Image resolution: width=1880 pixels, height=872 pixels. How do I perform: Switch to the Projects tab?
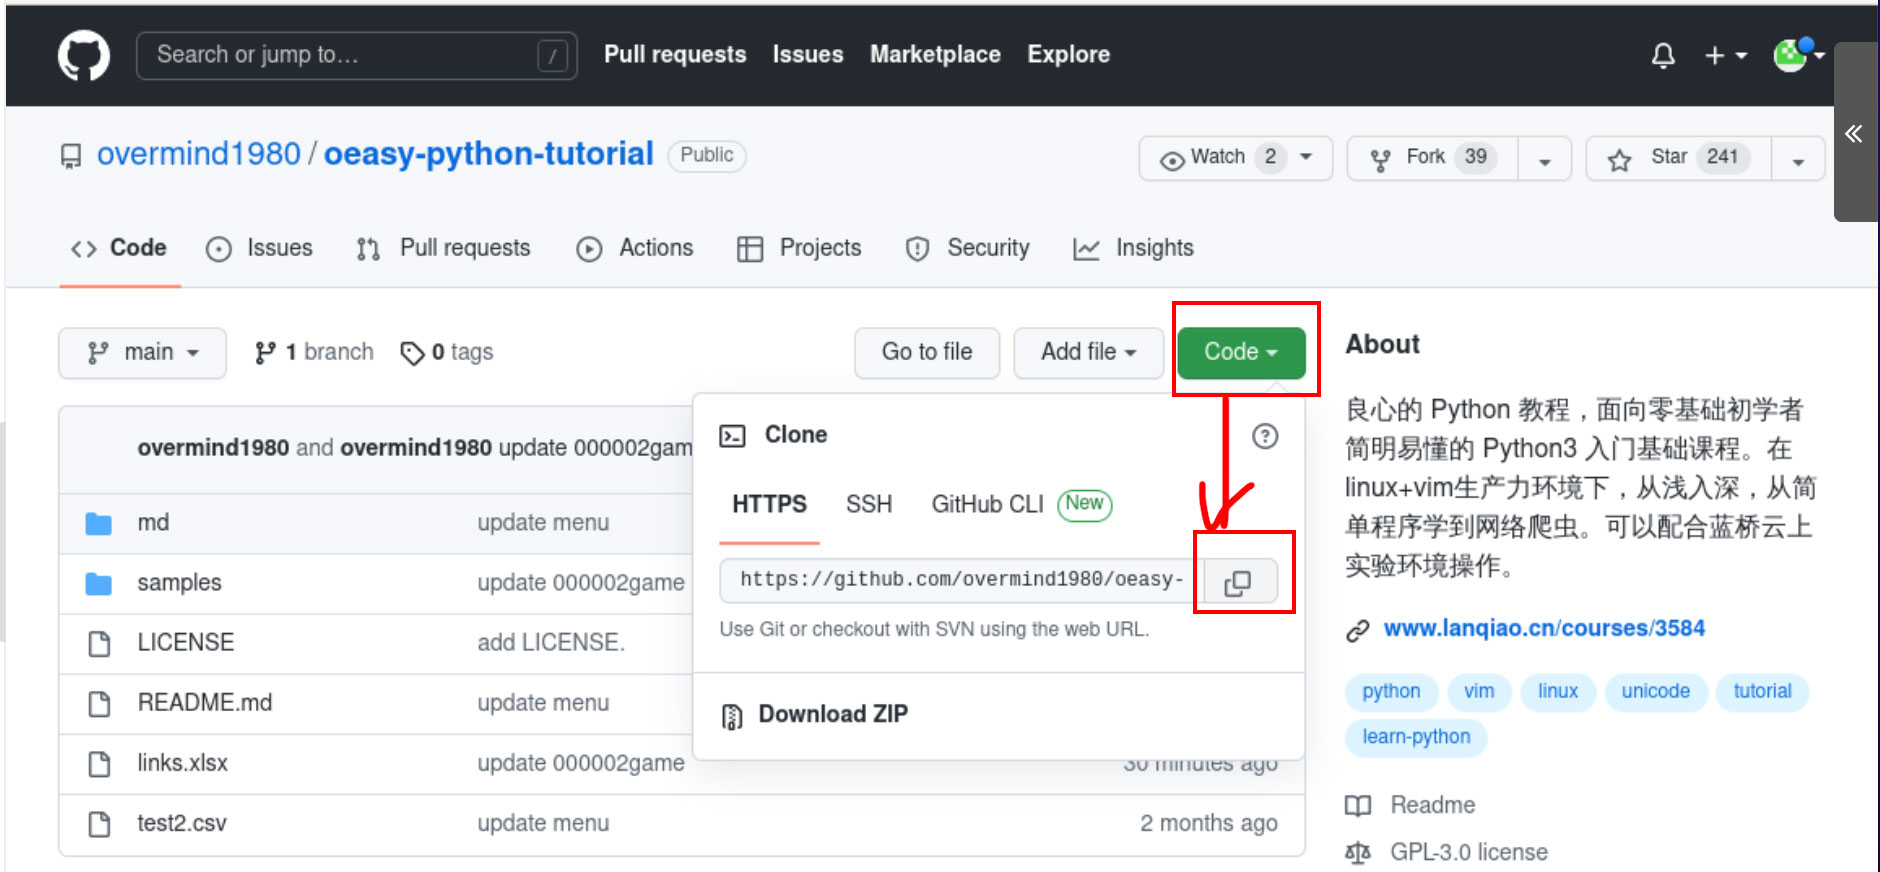(x=799, y=248)
